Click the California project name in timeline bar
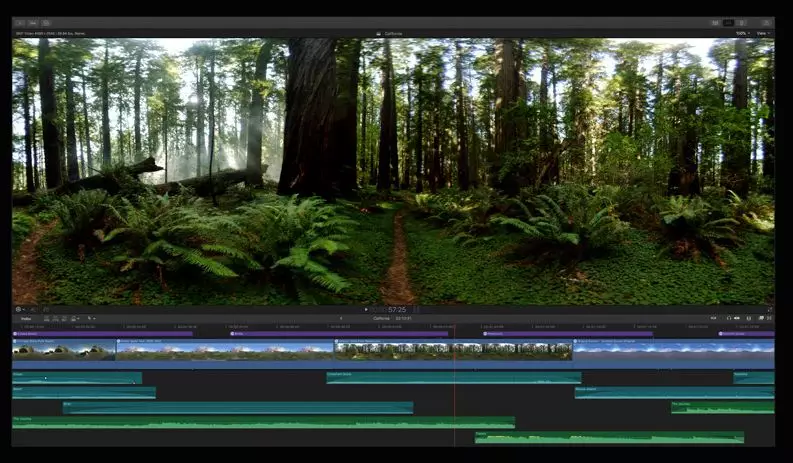Viewport: 793px width, 463px height. (381, 318)
